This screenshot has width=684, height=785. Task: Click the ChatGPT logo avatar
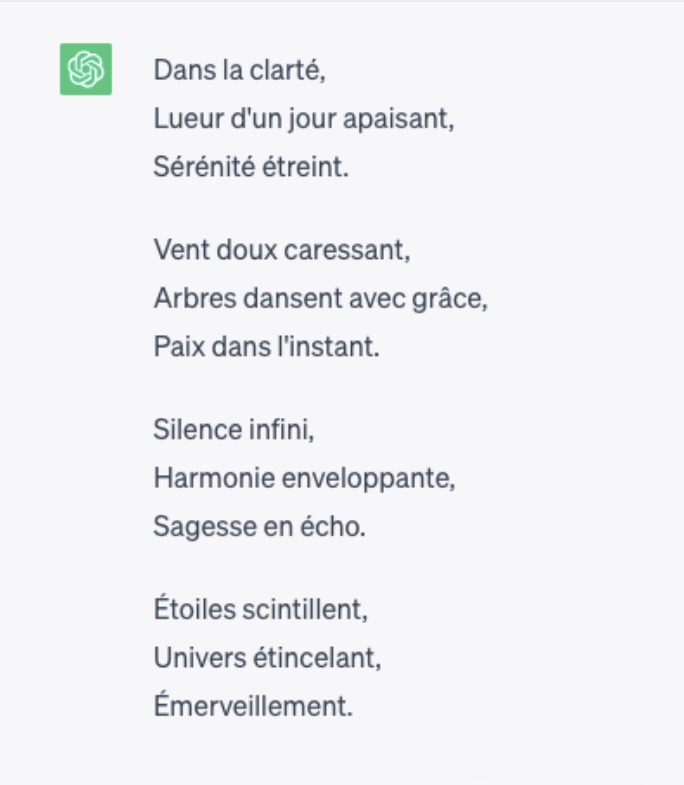(x=85, y=70)
